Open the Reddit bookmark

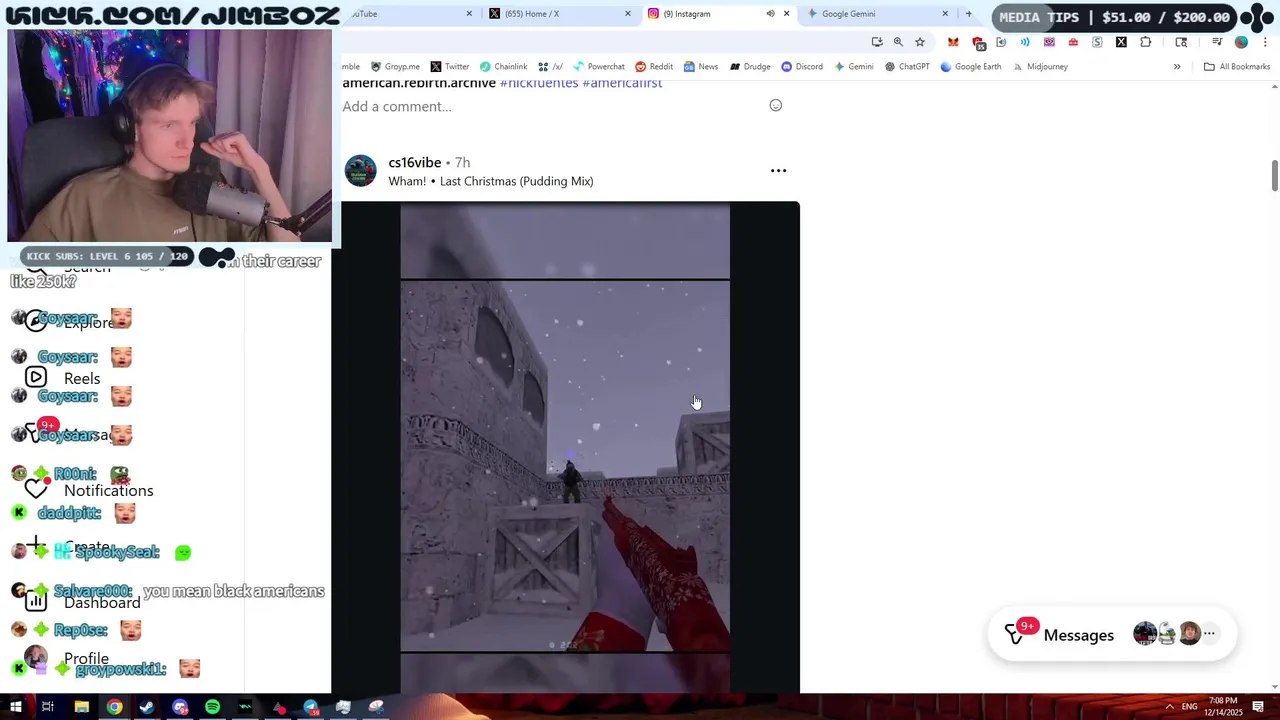654,67
